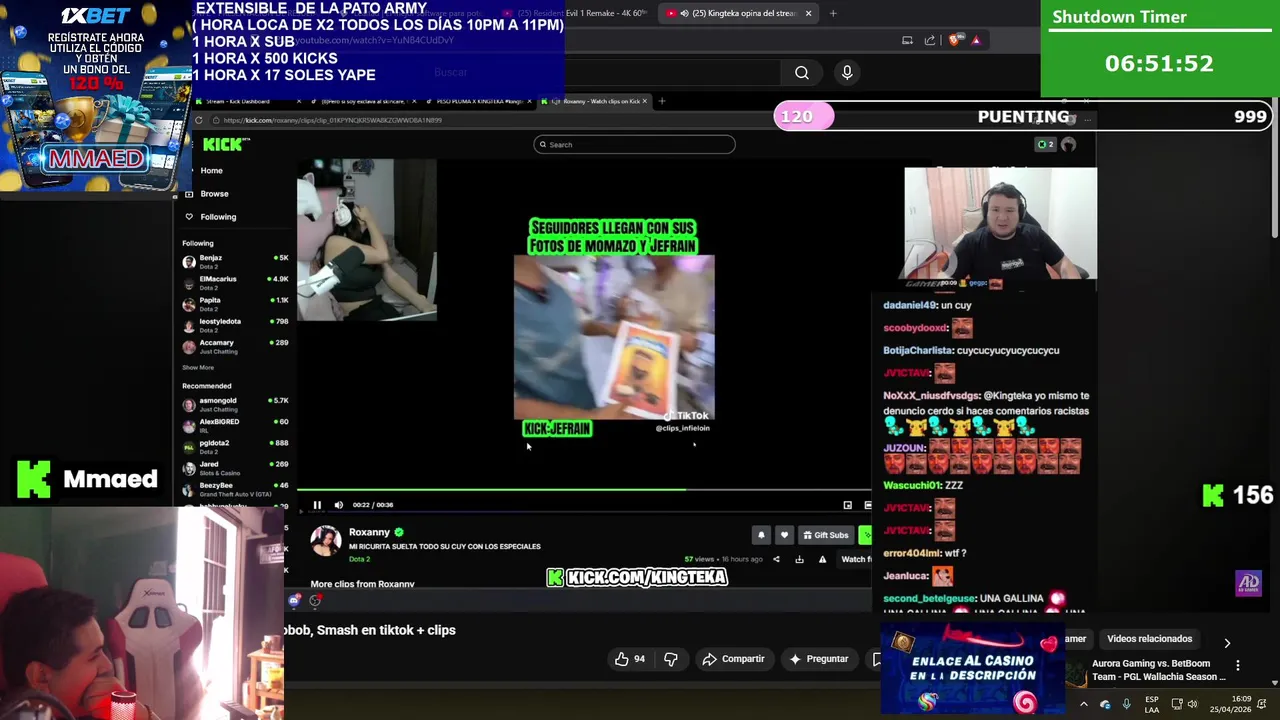Open pgldota2 recommended channel
The width and height of the screenshot is (1280, 720).
pos(235,446)
